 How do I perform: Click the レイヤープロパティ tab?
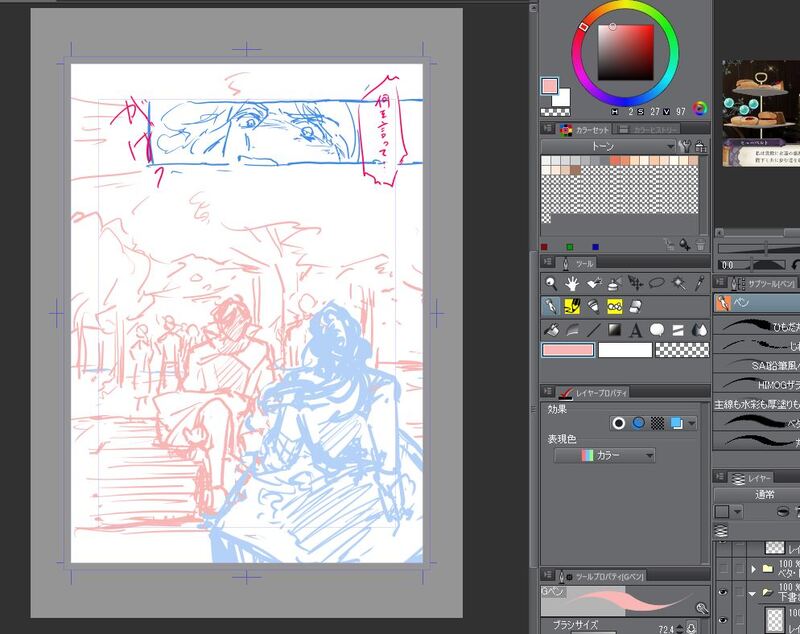593,392
